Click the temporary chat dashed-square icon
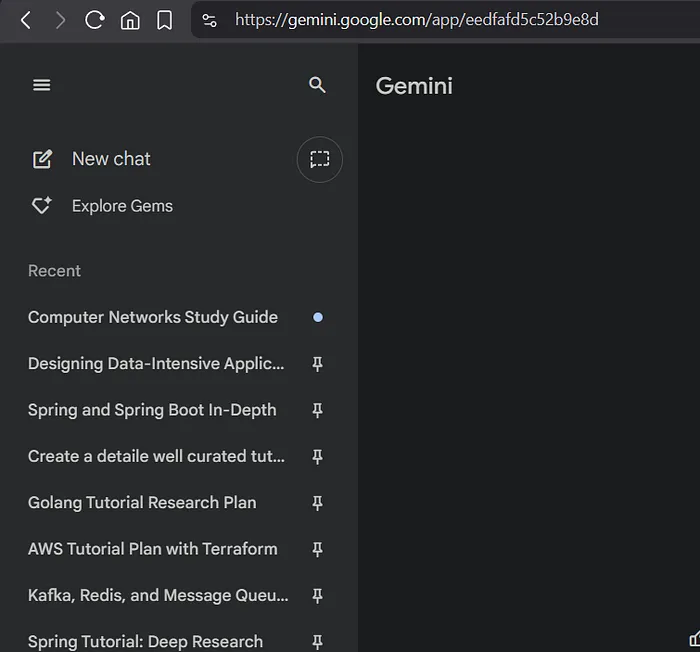 pyautogui.click(x=319, y=159)
